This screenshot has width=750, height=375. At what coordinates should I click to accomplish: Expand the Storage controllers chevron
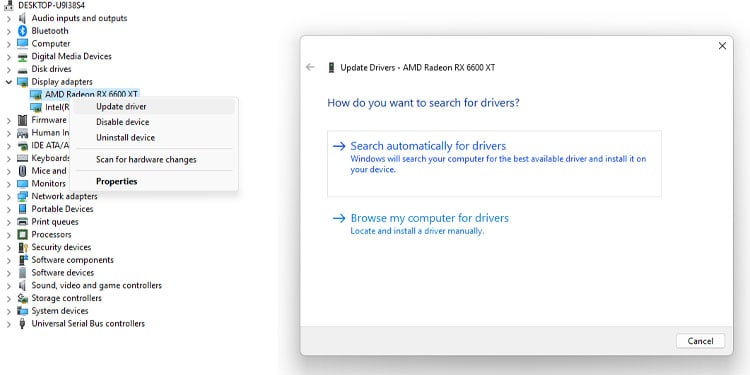(x=9, y=298)
